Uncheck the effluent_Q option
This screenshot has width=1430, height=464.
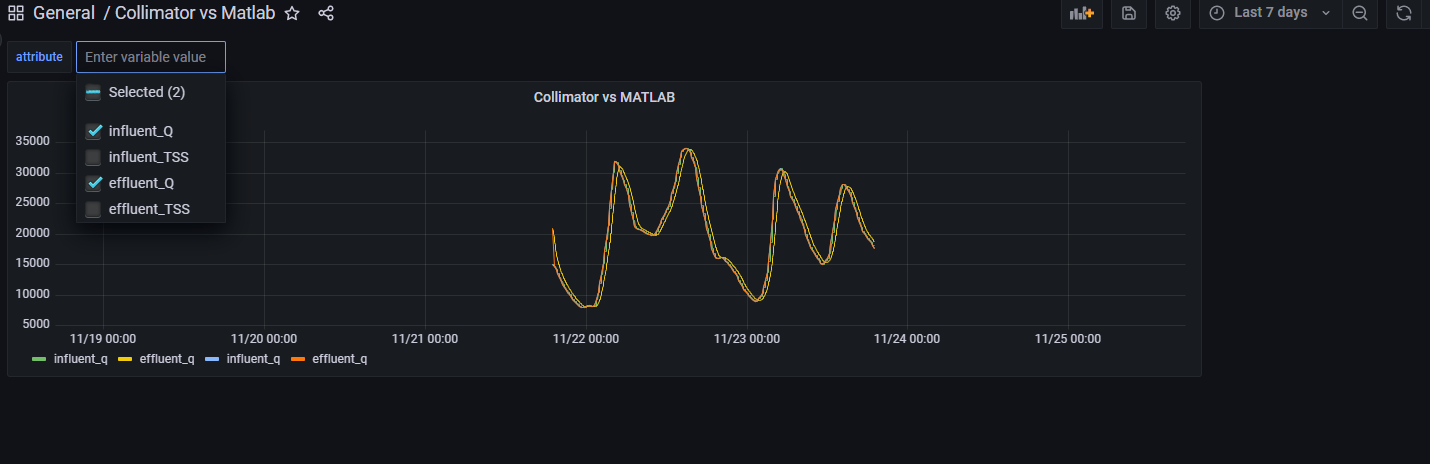click(x=93, y=183)
